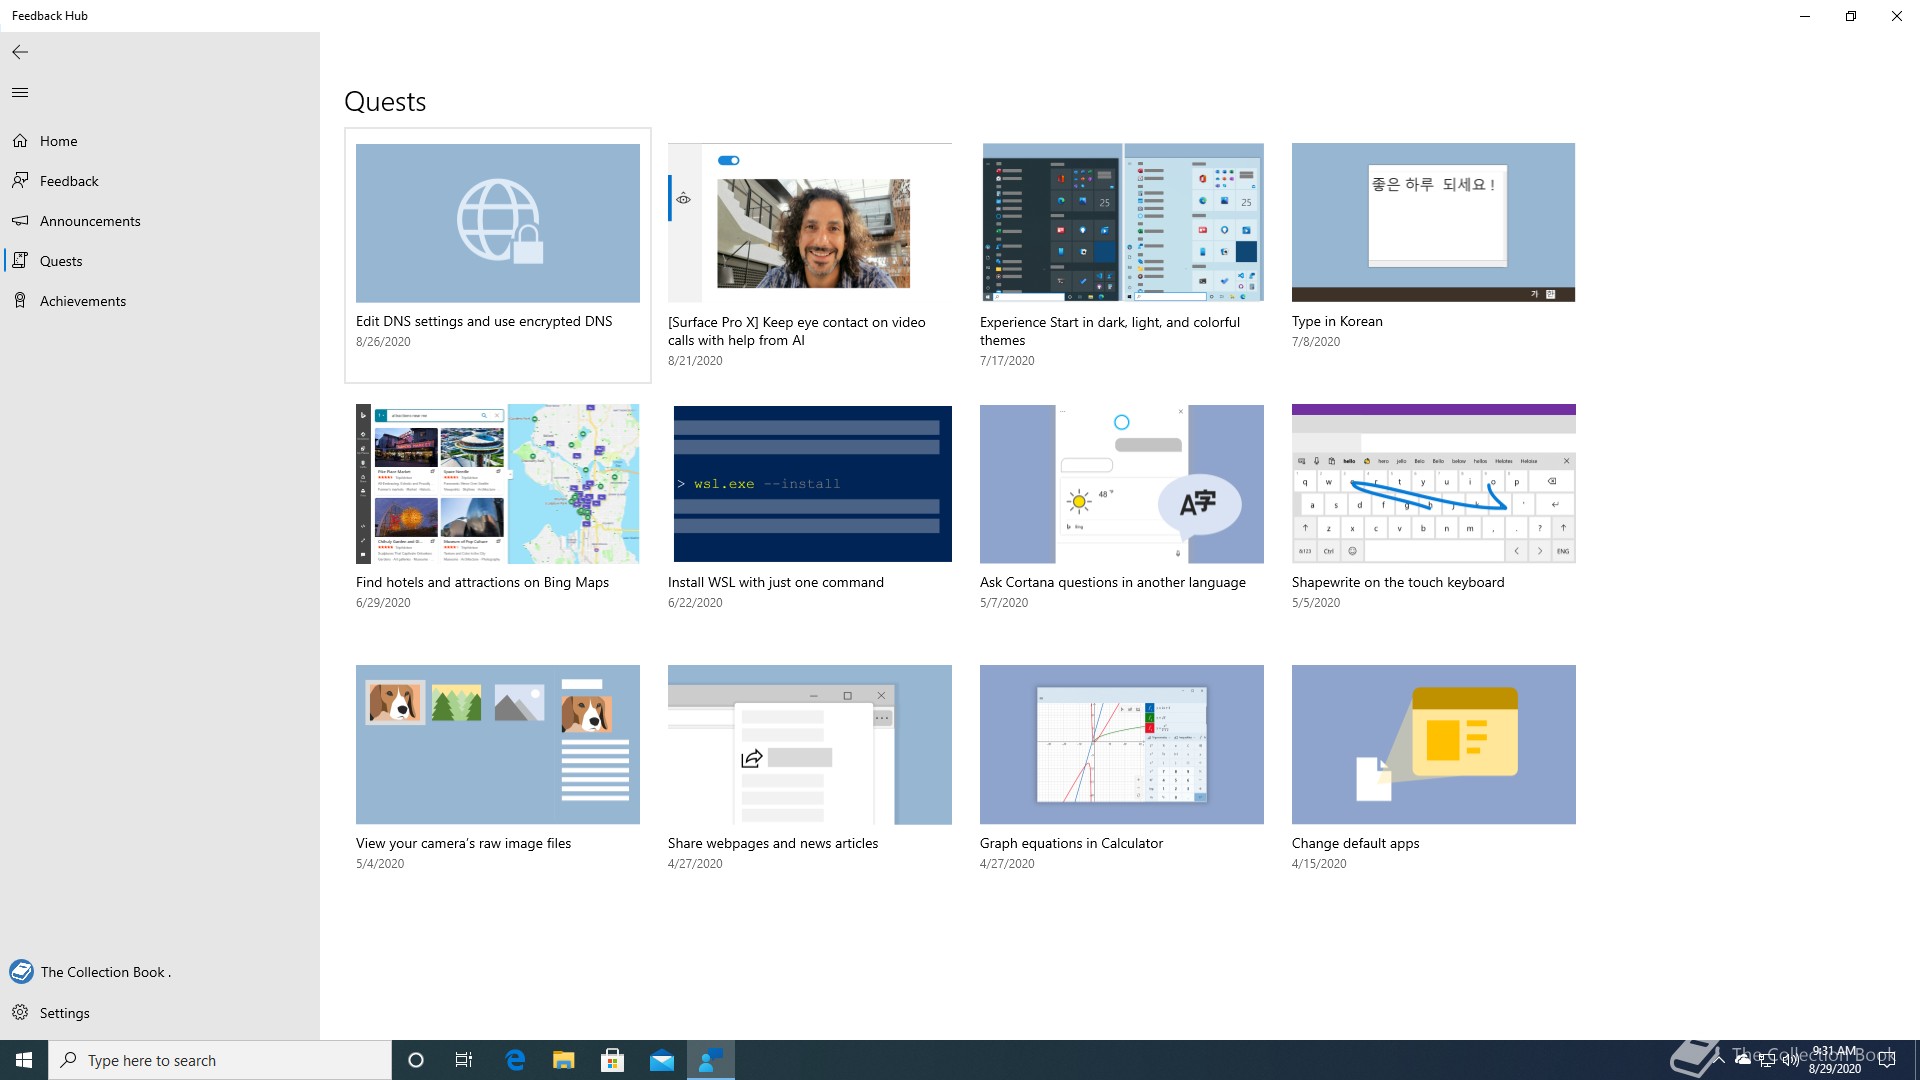Open Settings in the sidebar

tap(160, 1013)
